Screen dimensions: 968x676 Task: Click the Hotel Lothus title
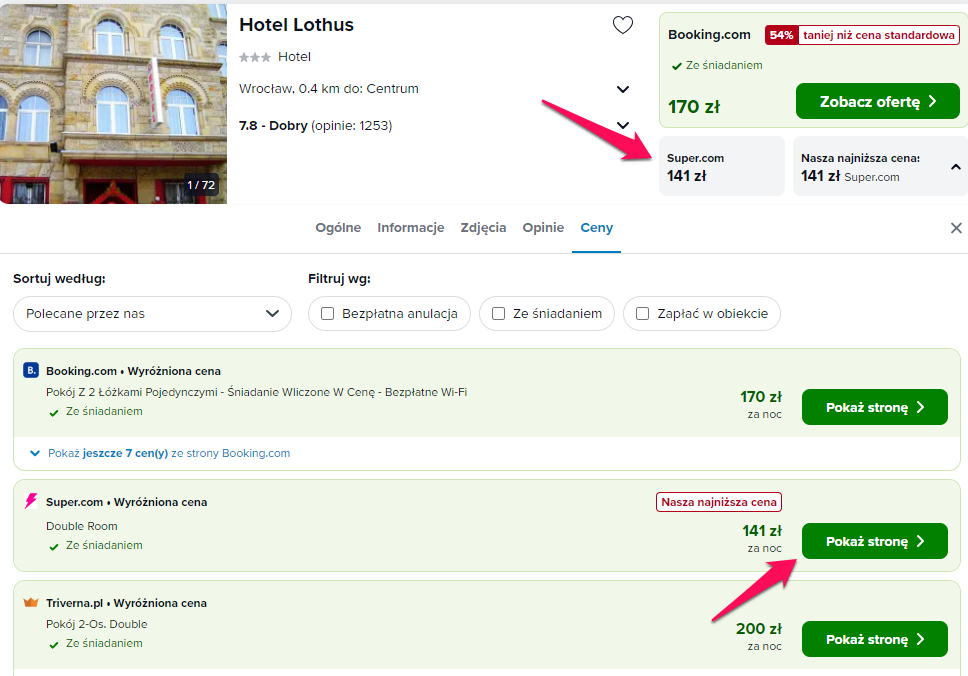[296, 25]
